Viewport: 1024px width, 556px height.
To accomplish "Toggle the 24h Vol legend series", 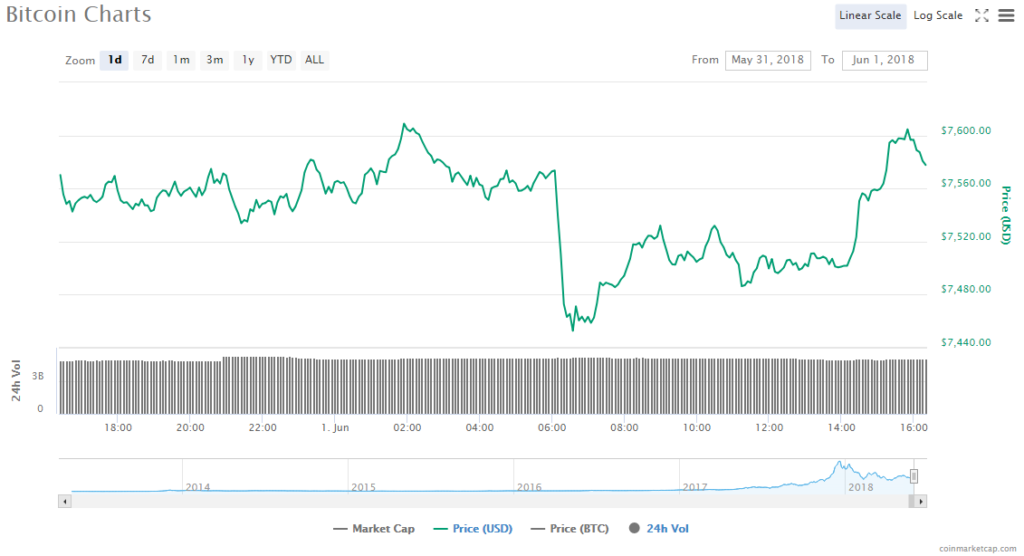I will (x=658, y=529).
